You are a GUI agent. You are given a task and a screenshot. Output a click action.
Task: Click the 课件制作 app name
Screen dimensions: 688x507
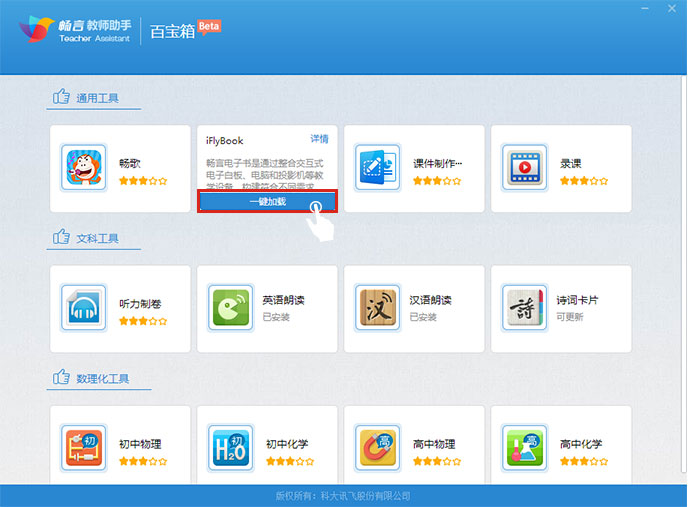(437, 164)
